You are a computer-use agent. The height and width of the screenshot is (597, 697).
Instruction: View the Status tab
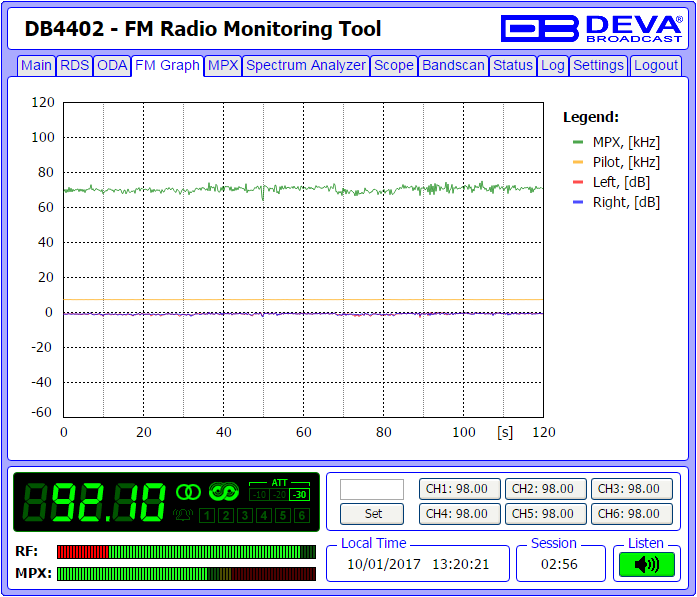(x=513, y=65)
